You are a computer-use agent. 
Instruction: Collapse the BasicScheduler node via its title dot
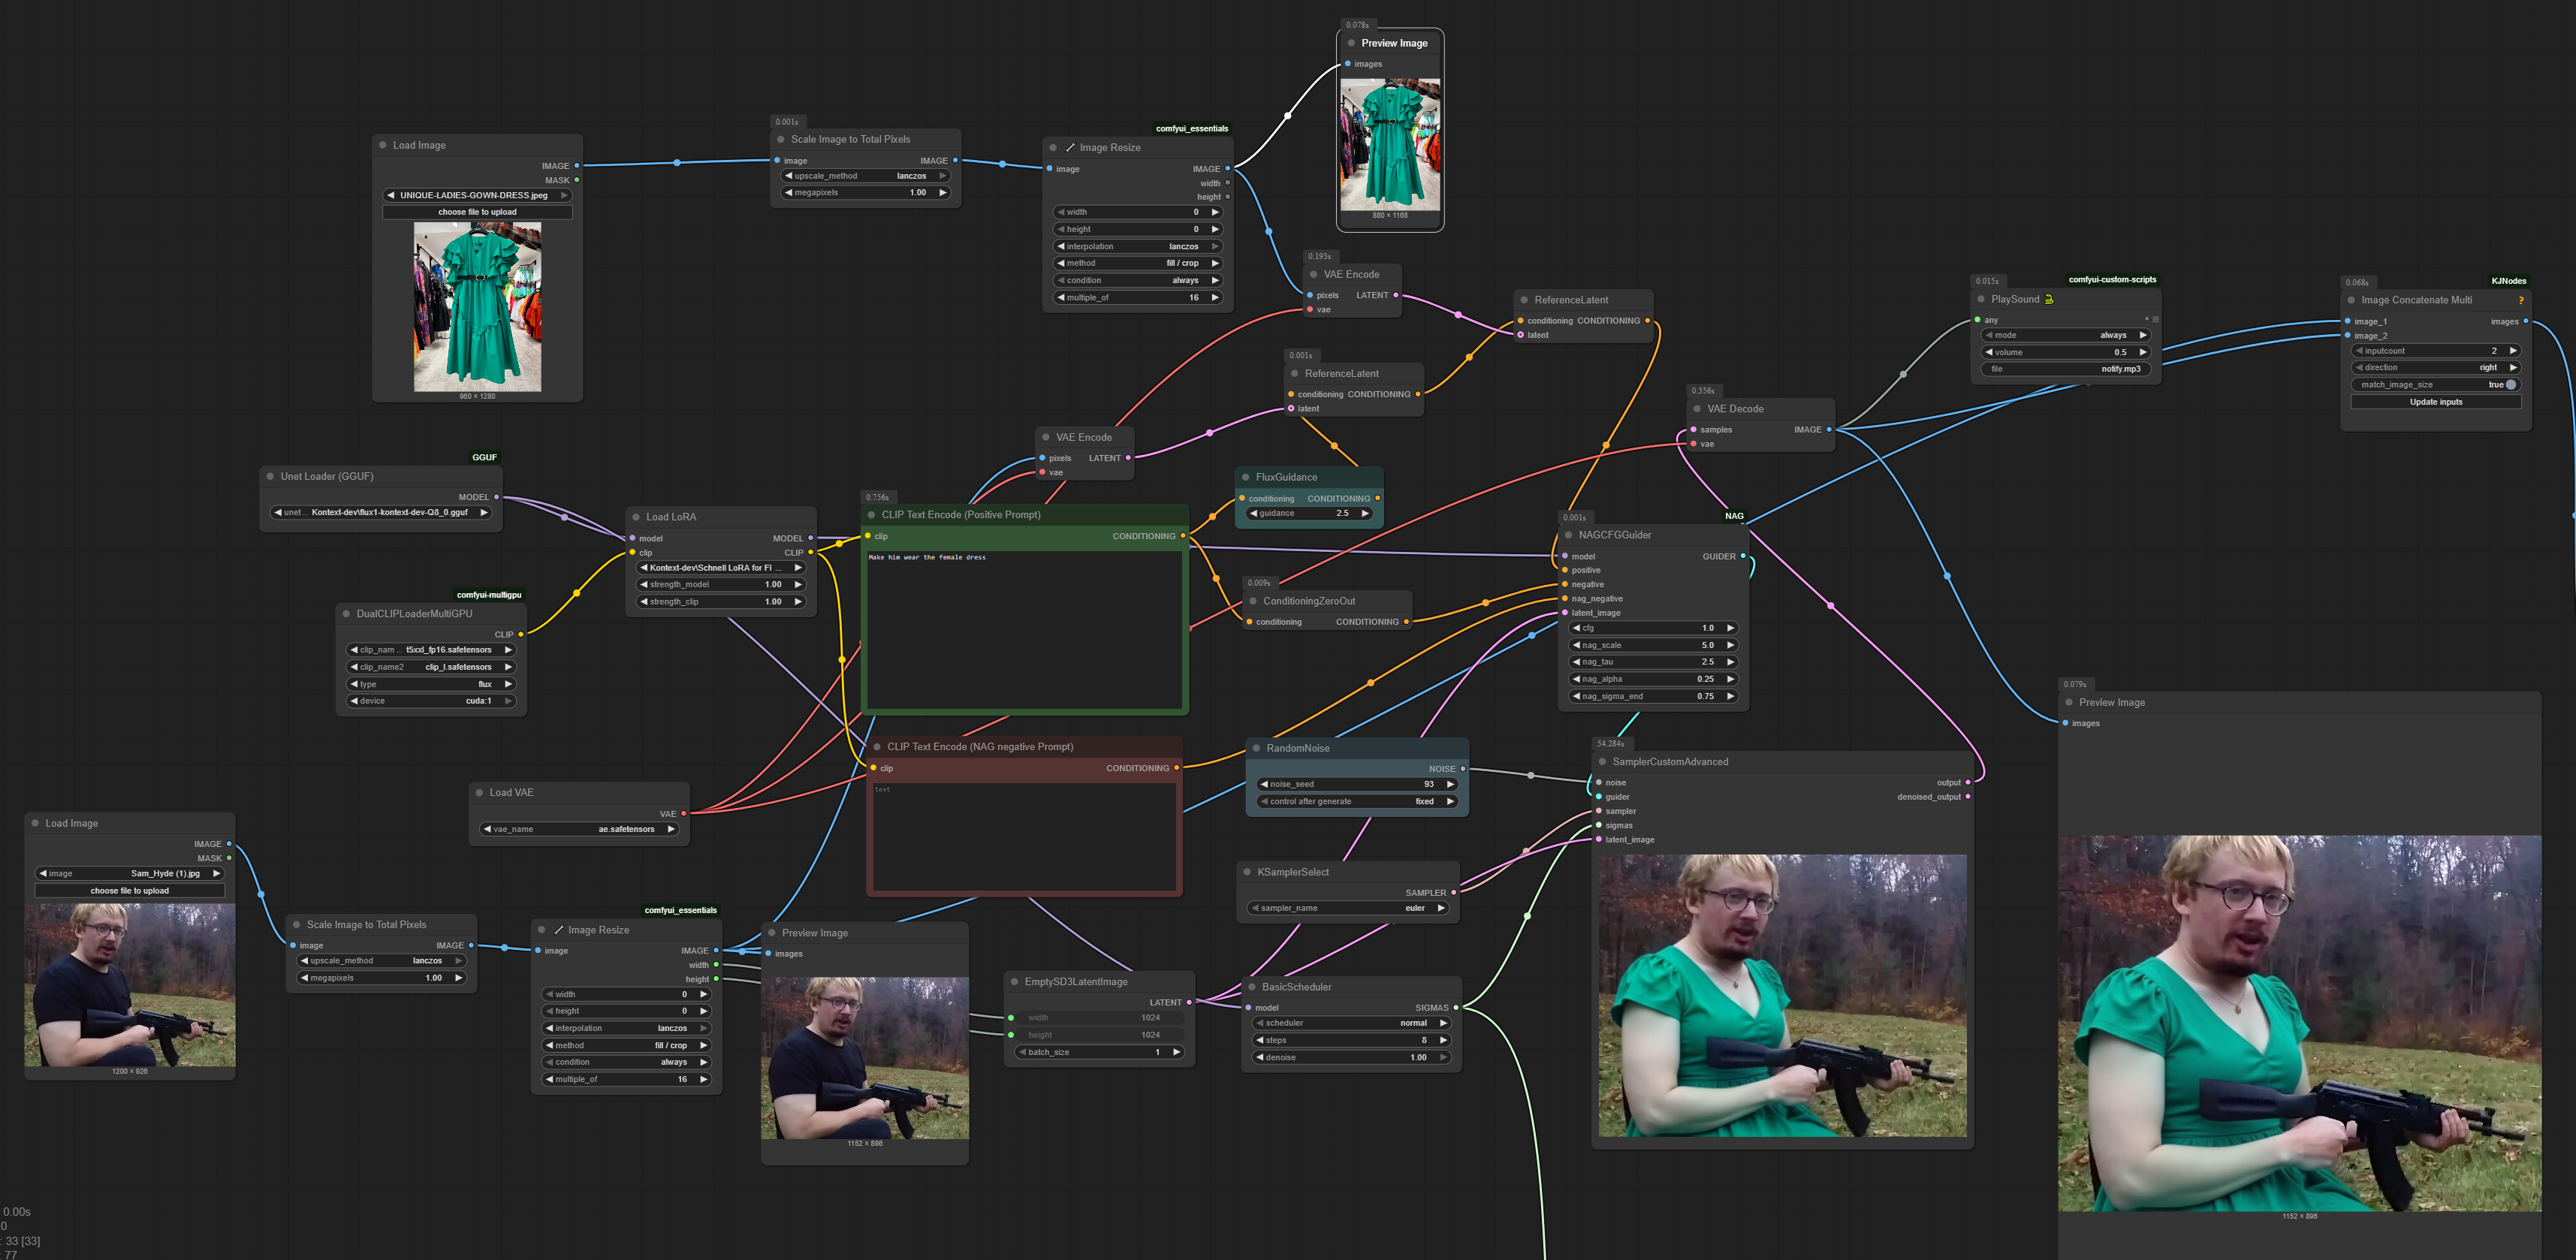point(1251,988)
